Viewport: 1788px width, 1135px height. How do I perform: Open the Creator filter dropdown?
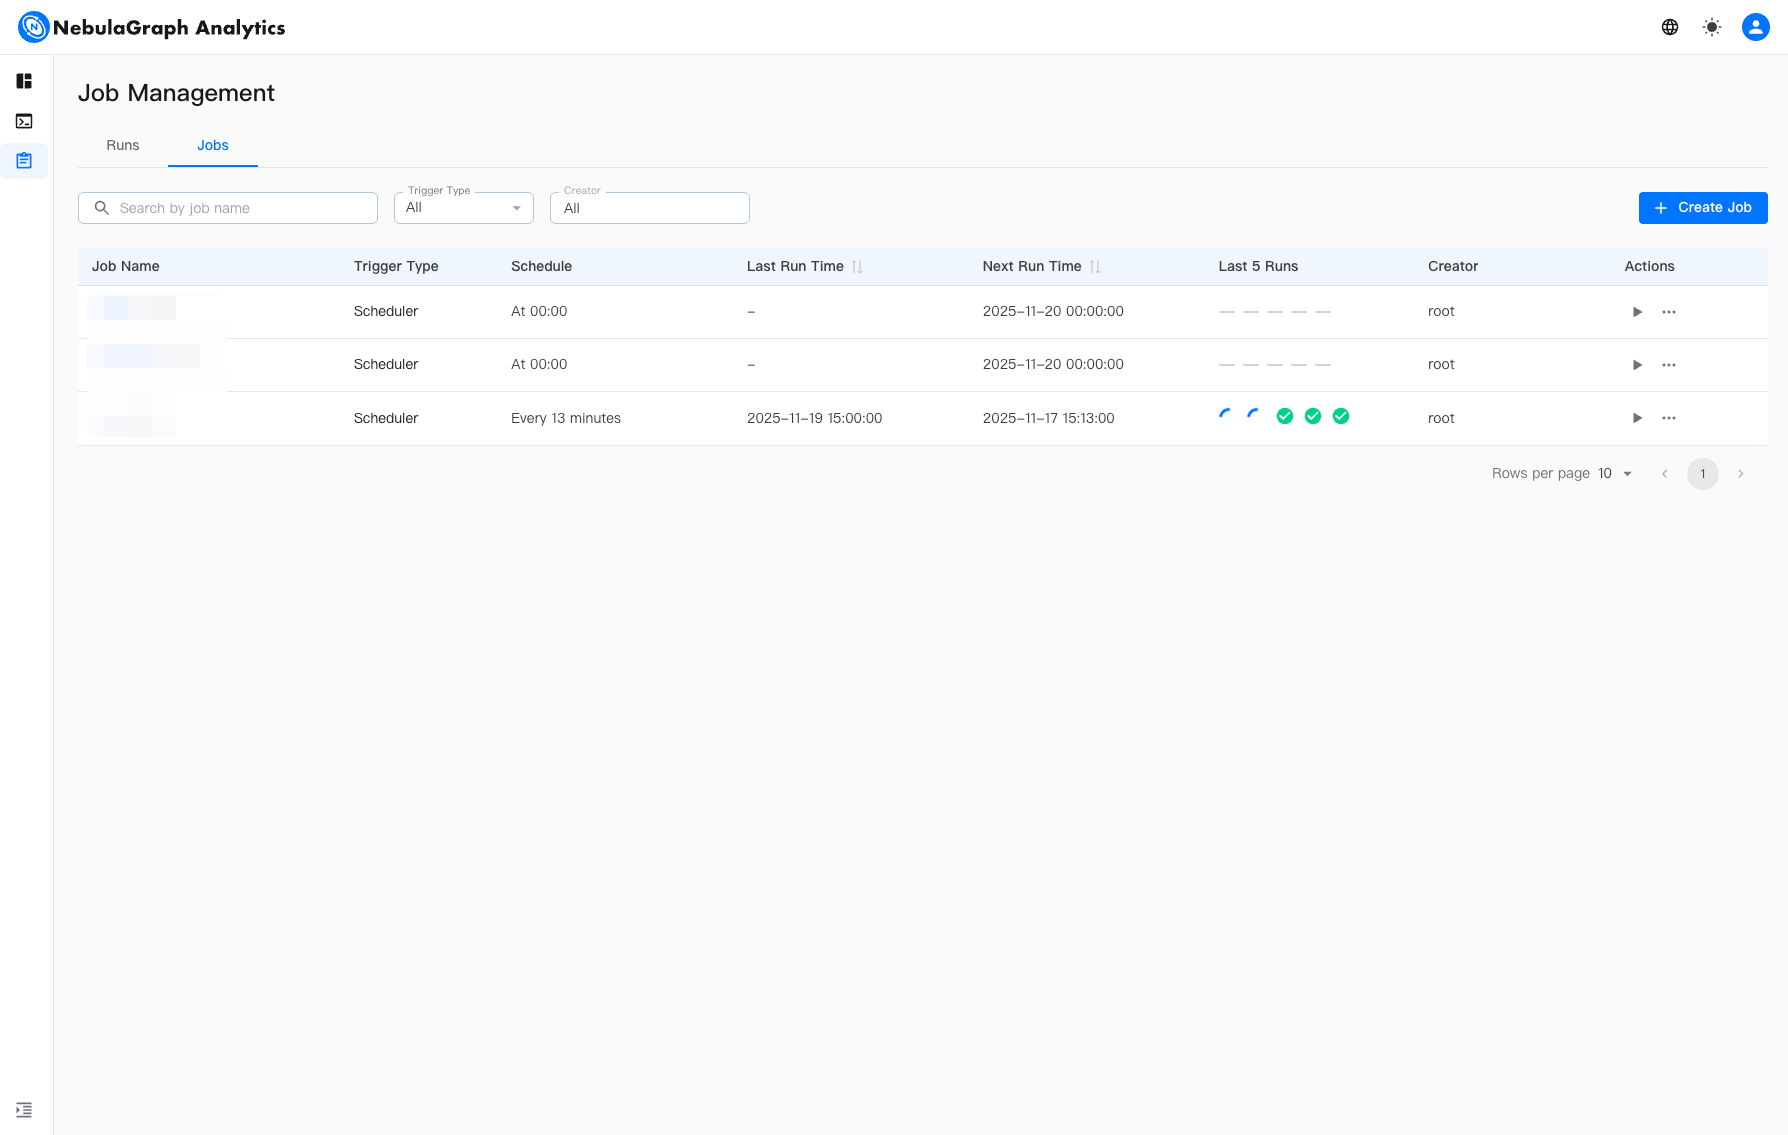(649, 208)
